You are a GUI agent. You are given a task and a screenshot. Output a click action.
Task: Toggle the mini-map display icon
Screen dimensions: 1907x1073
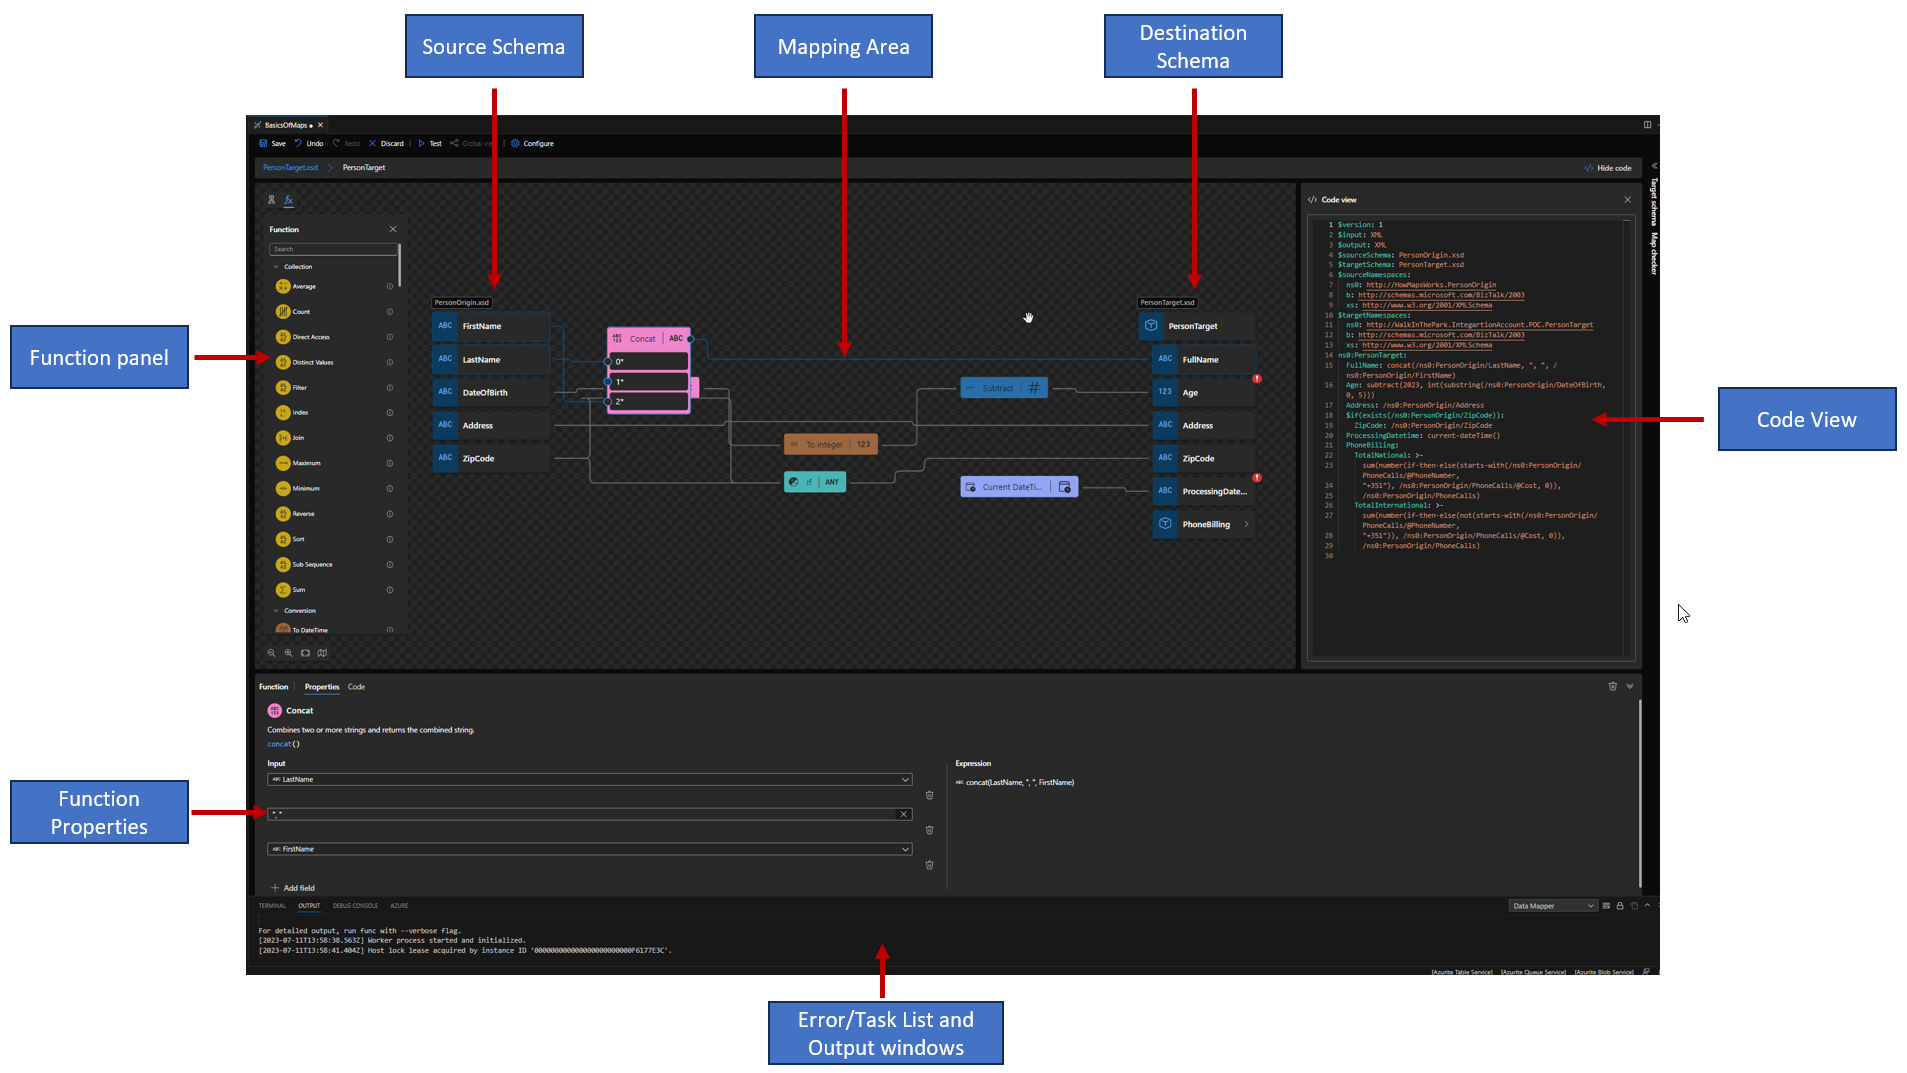(322, 653)
